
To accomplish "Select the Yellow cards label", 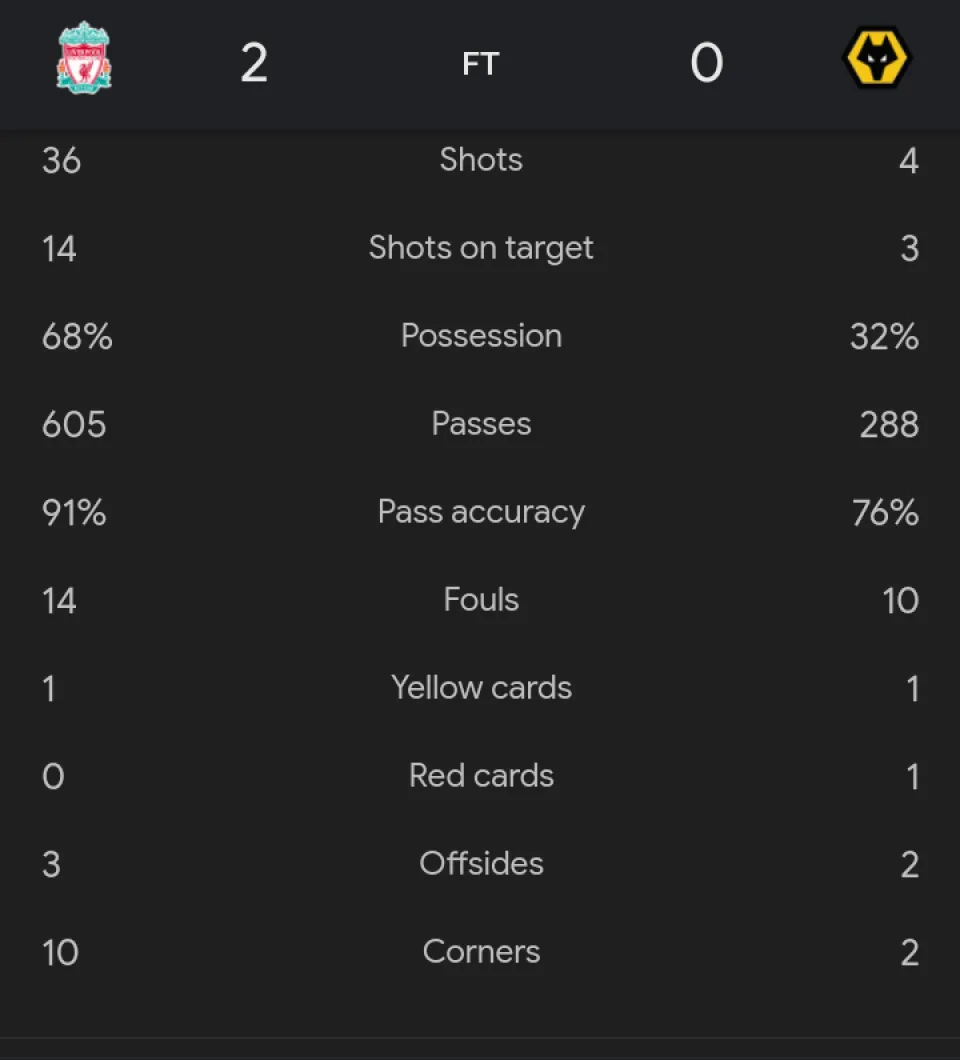I will [x=481, y=688].
